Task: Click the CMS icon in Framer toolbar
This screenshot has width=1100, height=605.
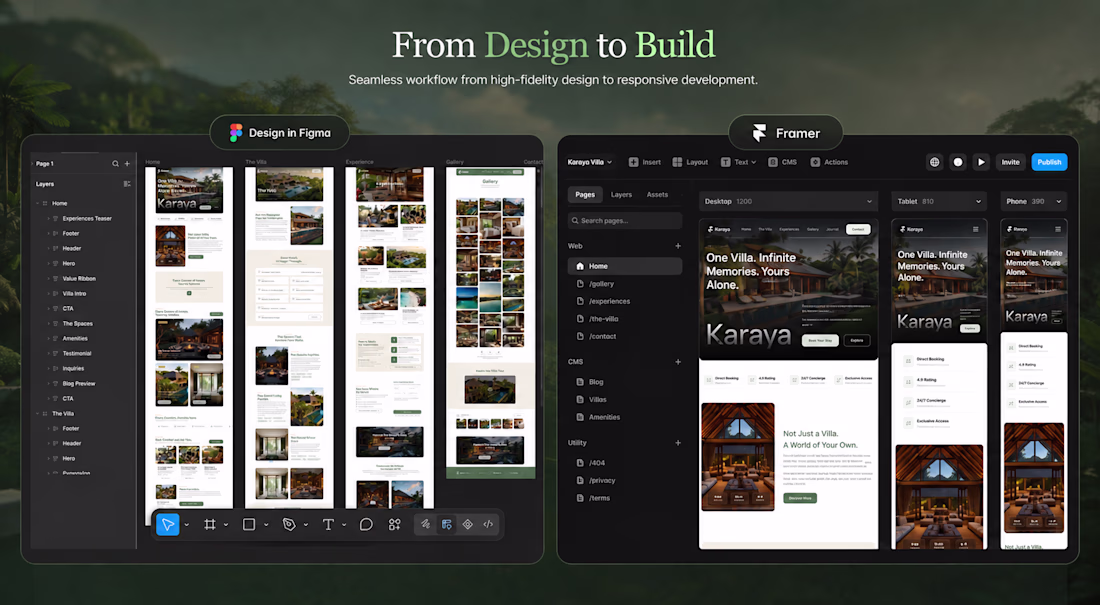Action: click(x=772, y=162)
